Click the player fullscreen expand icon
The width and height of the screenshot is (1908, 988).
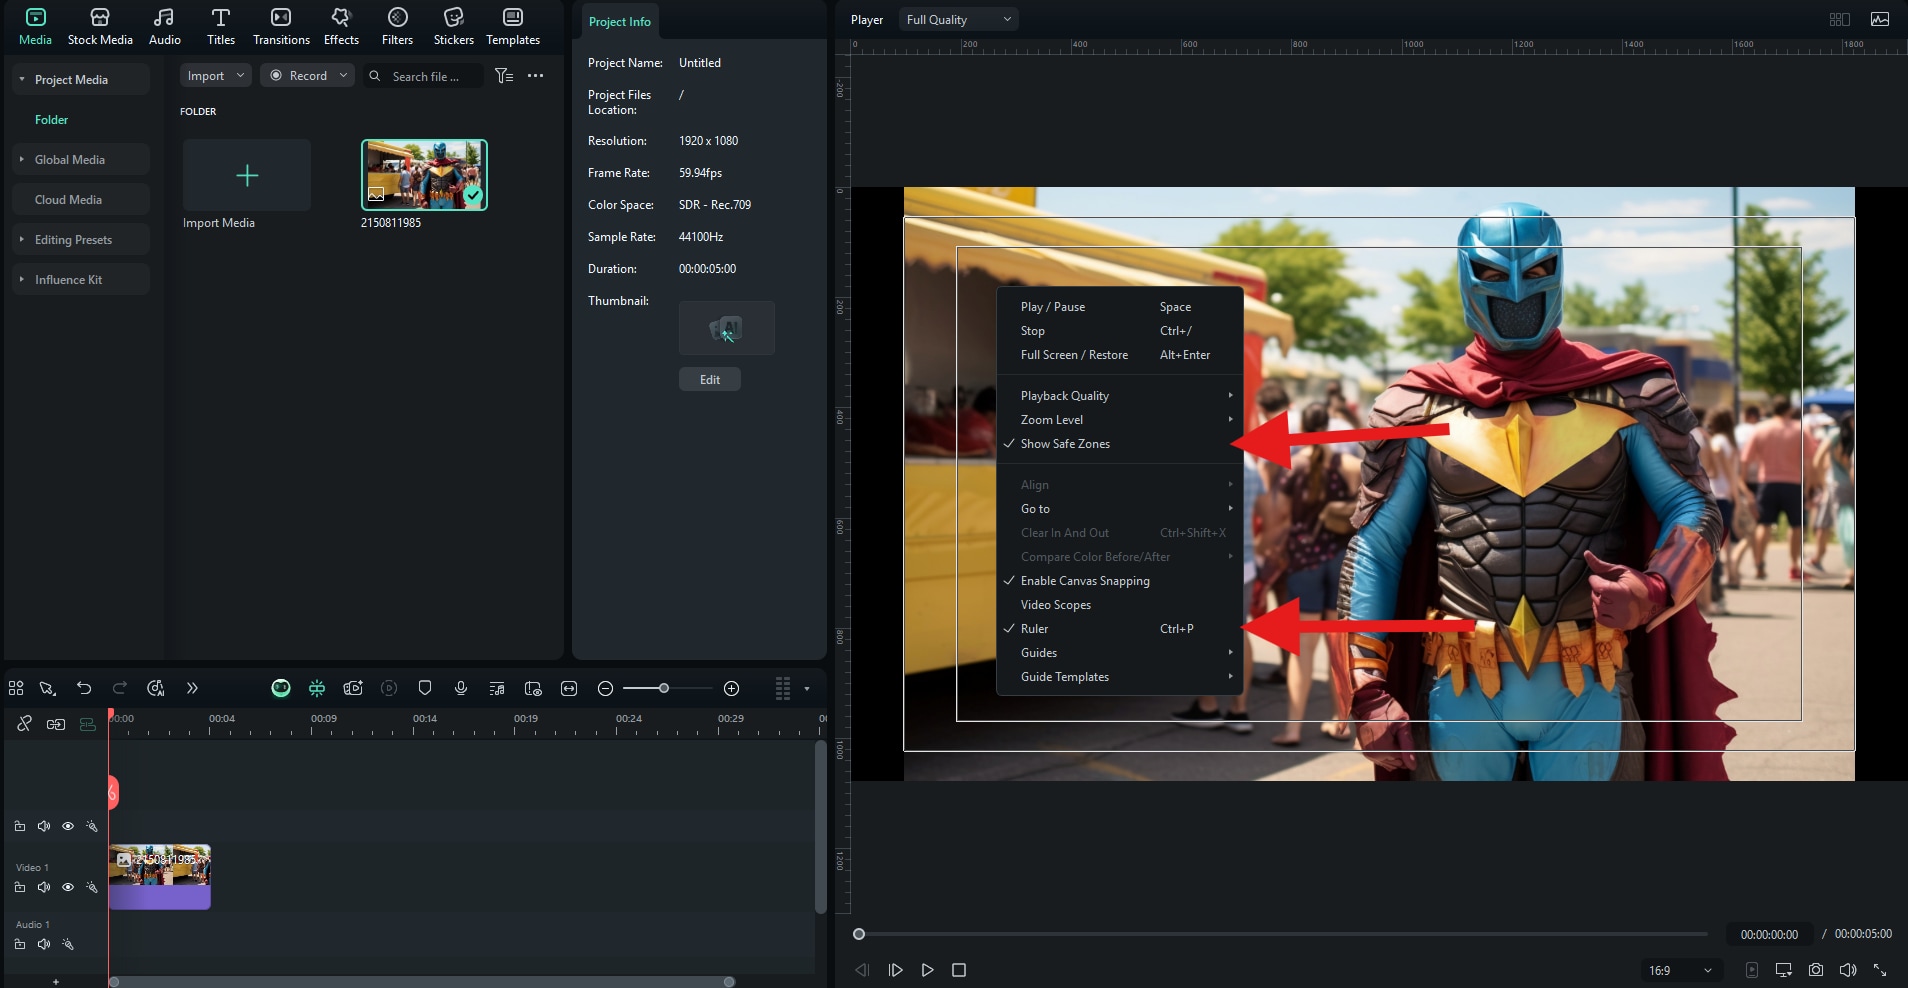1880,970
